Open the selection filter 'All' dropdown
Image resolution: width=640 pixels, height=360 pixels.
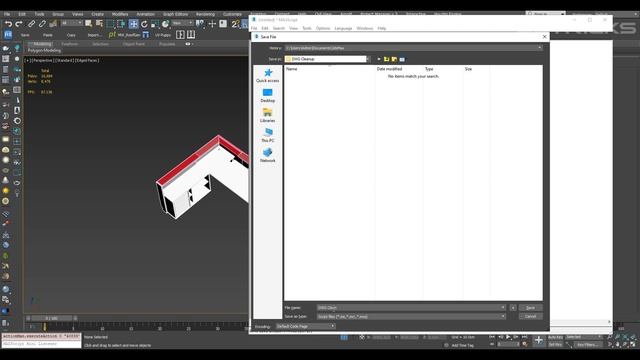tap(71, 23)
